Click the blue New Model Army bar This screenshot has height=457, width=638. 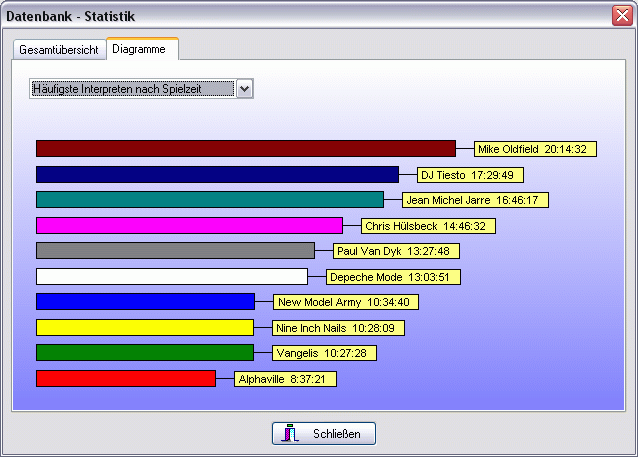(x=145, y=302)
